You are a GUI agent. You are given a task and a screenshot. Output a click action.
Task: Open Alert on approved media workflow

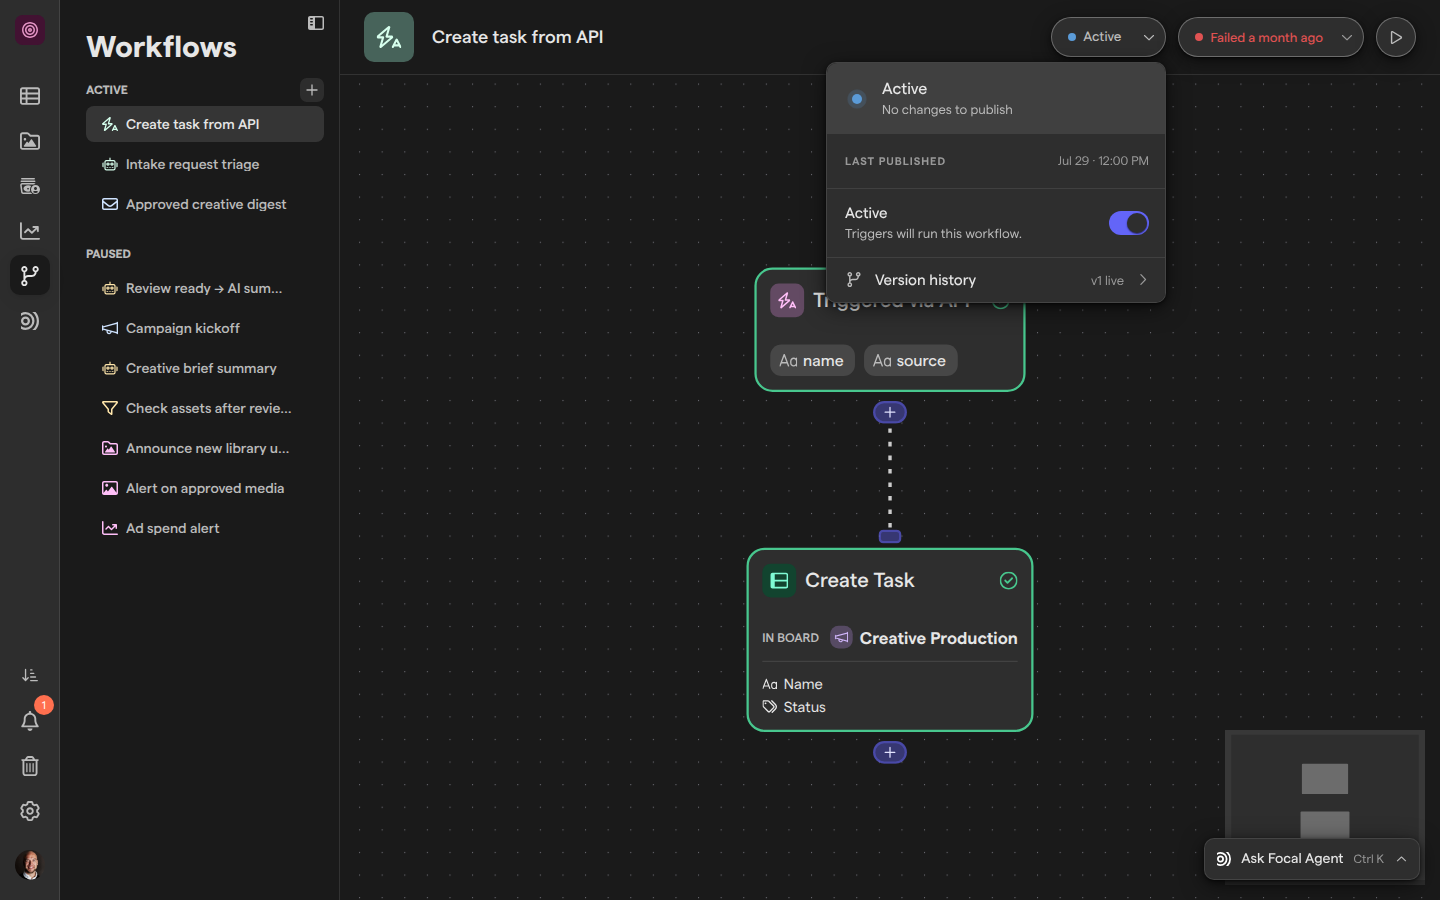tap(205, 488)
